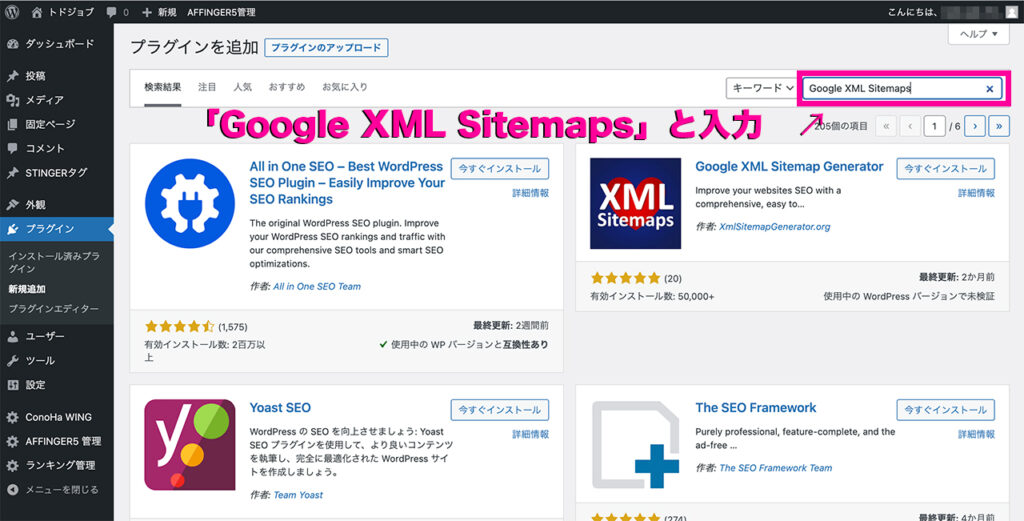Image resolution: width=1024 pixels, height=521 pixels.
Task: Open インストール済みプラグイン submenu
Action: tap(54, 262)
